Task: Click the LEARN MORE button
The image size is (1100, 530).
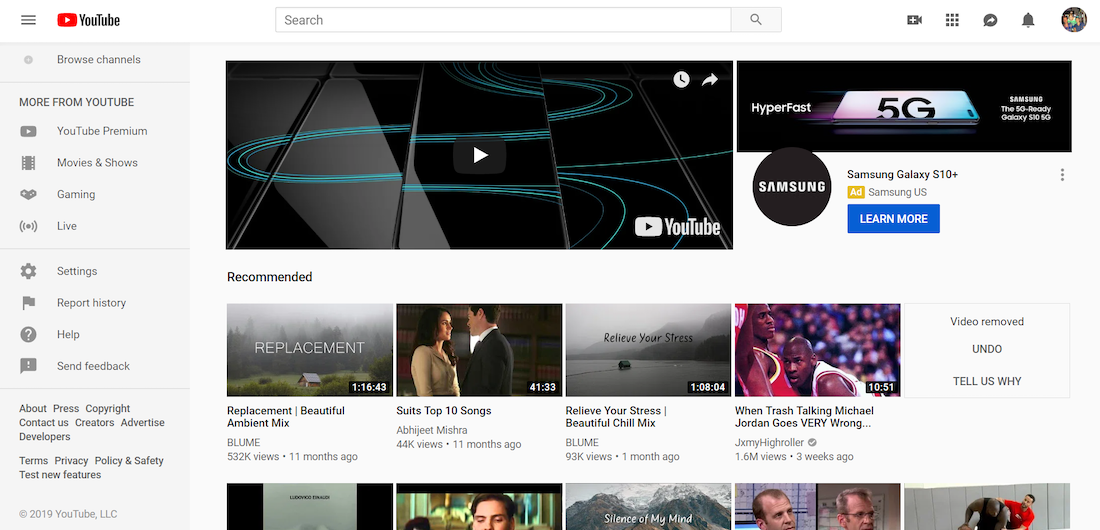Action: coord(893,219)
